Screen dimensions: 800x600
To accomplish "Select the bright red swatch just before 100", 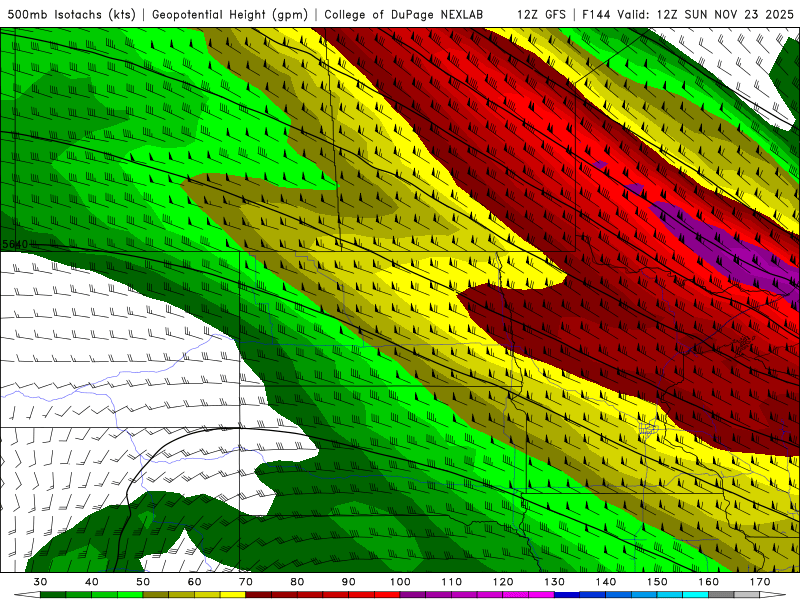I will [387, 594].
